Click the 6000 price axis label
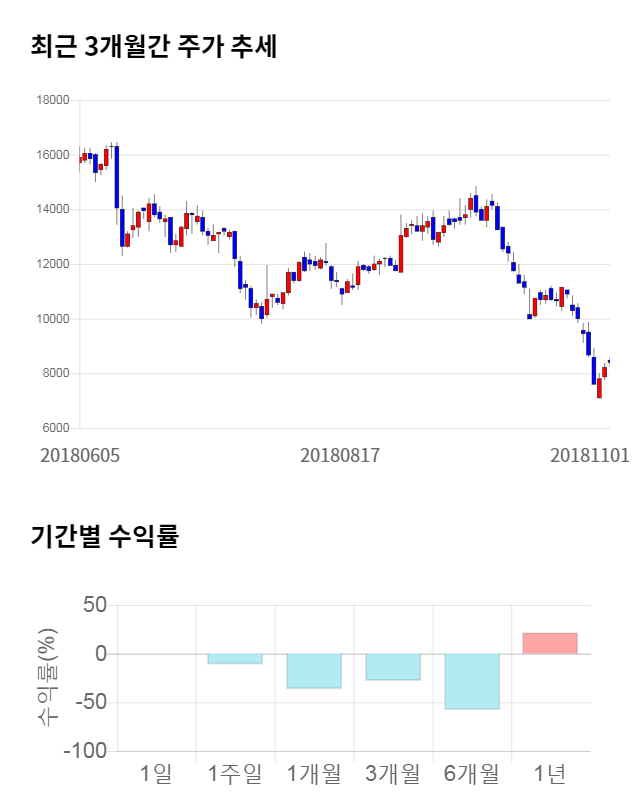Image resolution: width=640 pixels, height=810 pixels. pyautogui.click(x=55, y=428)
